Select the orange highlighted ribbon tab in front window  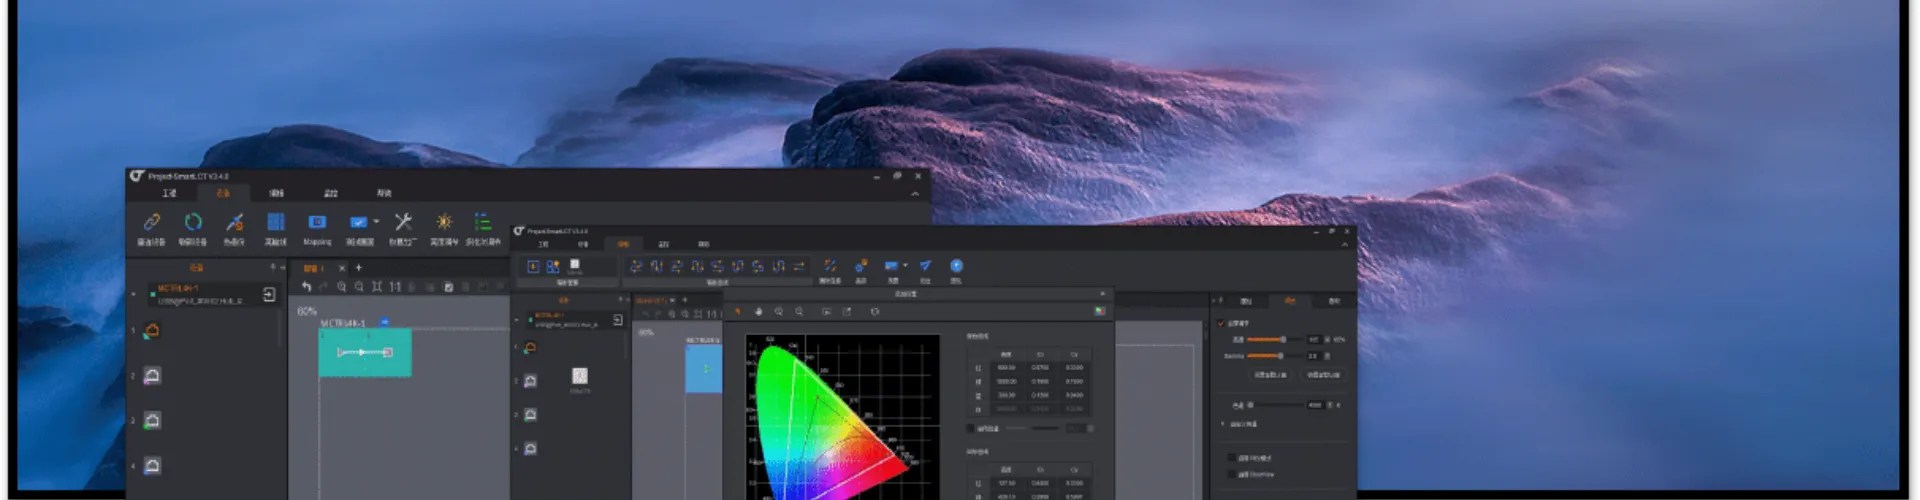point(623,244)
